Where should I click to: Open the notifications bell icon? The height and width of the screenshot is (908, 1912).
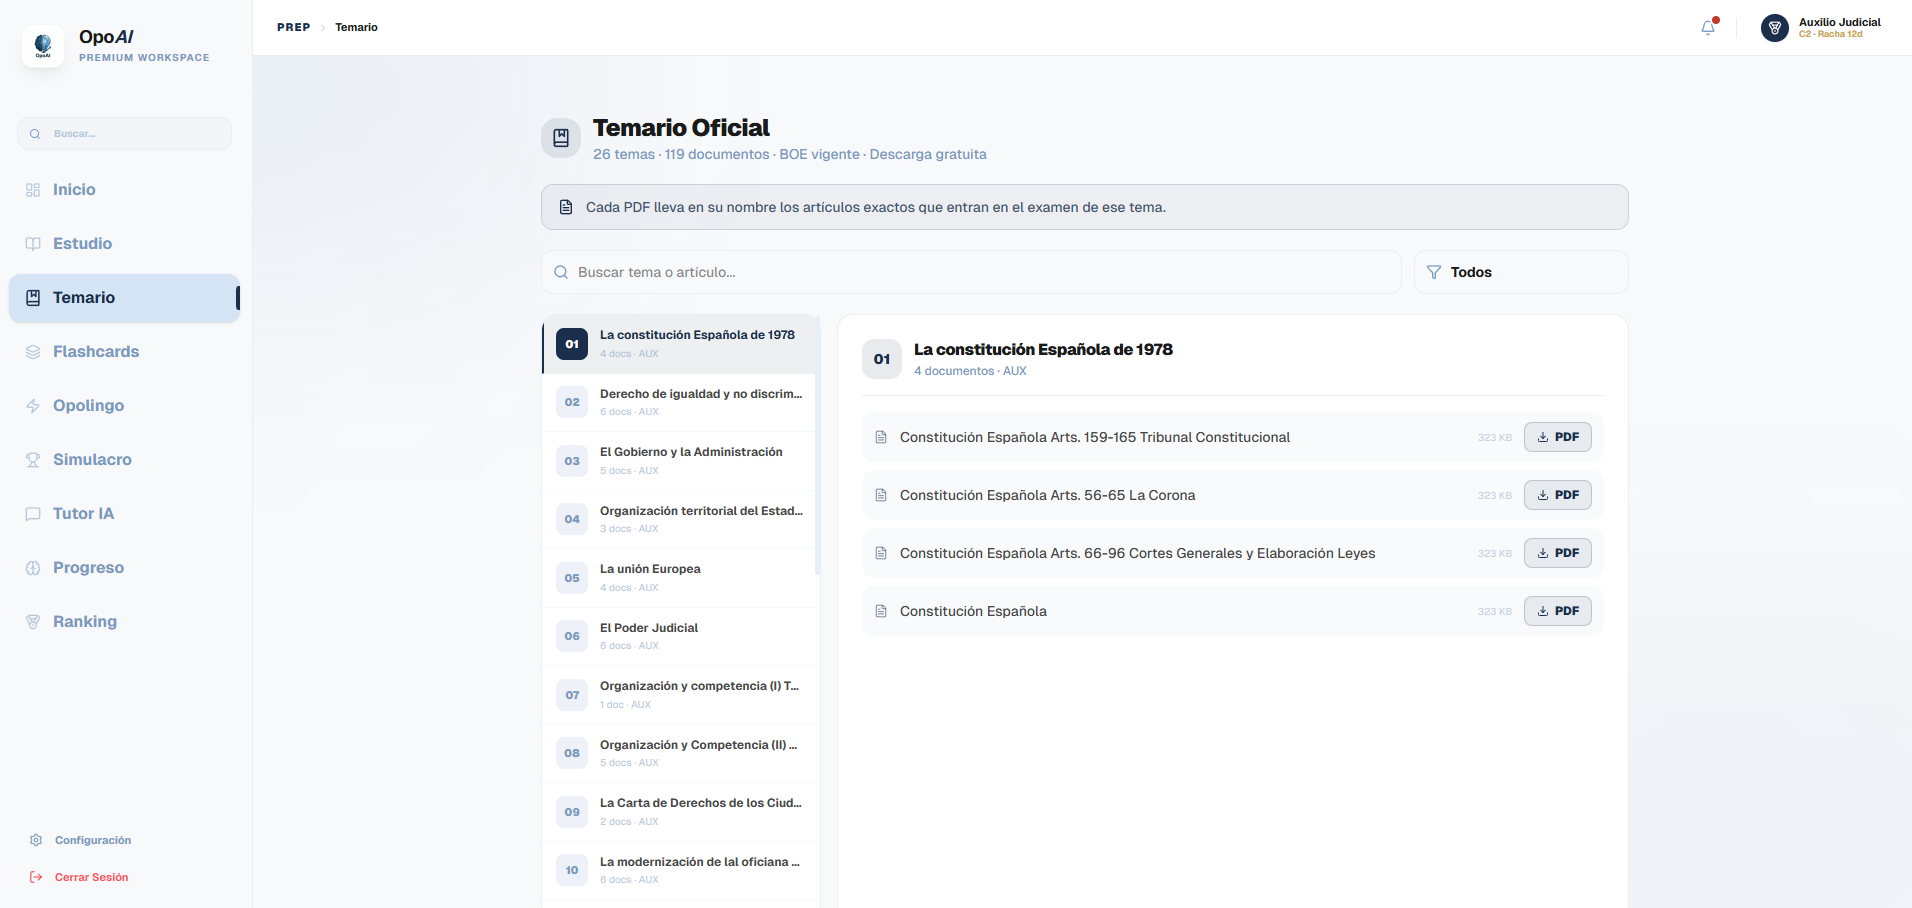(x=1706, y=27)
